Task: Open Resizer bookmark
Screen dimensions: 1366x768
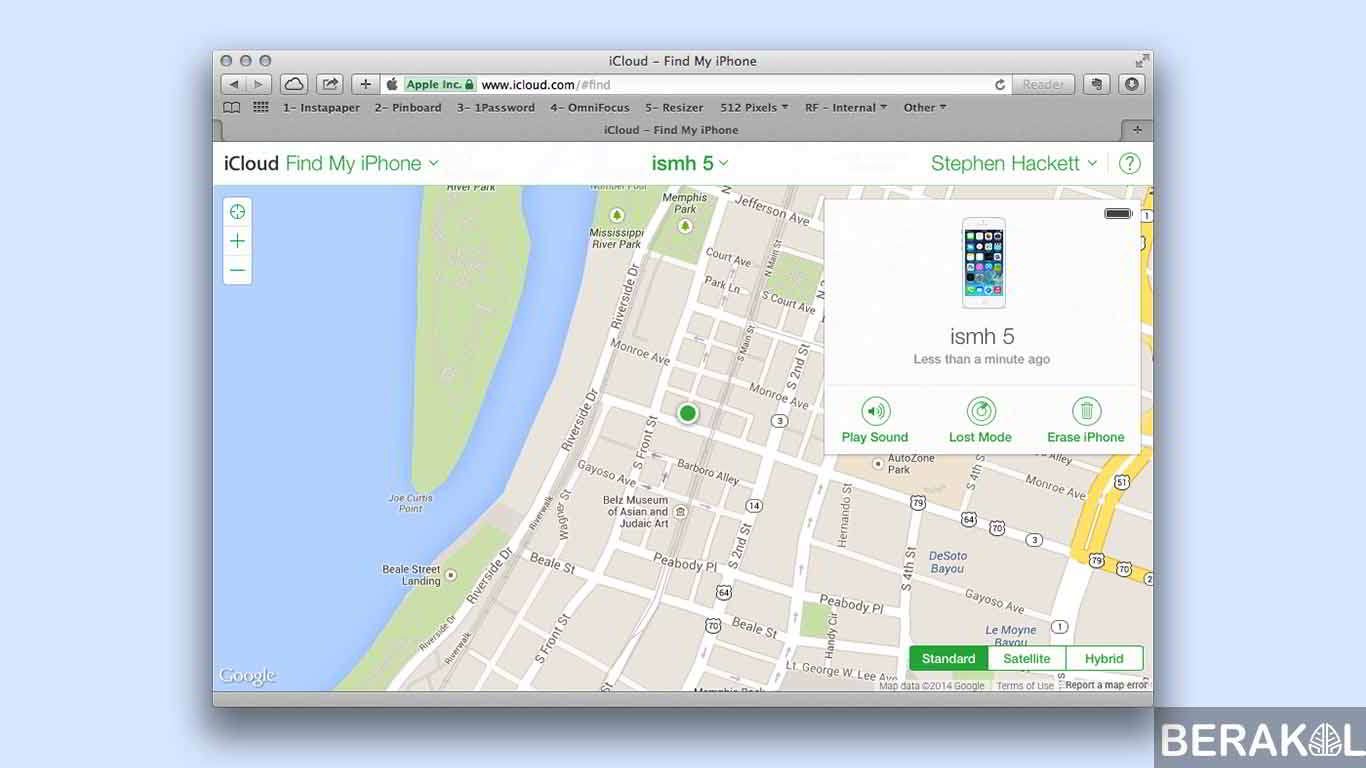Action: pos(674,108)
